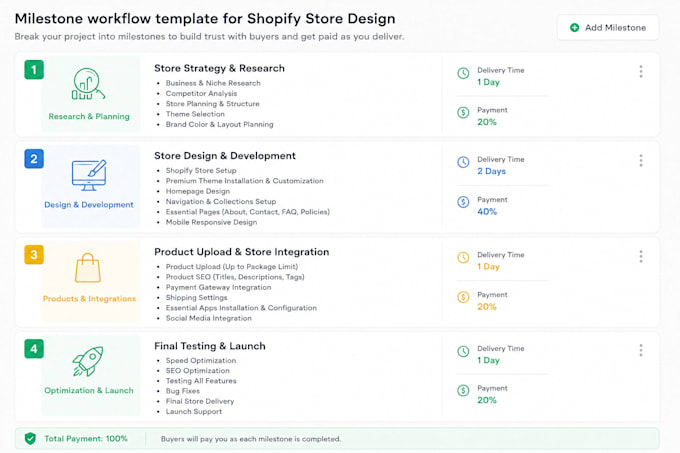Click the green number 1 milestone badge
680x453 pixels.
pyautogui.click(x=34, y=70)
